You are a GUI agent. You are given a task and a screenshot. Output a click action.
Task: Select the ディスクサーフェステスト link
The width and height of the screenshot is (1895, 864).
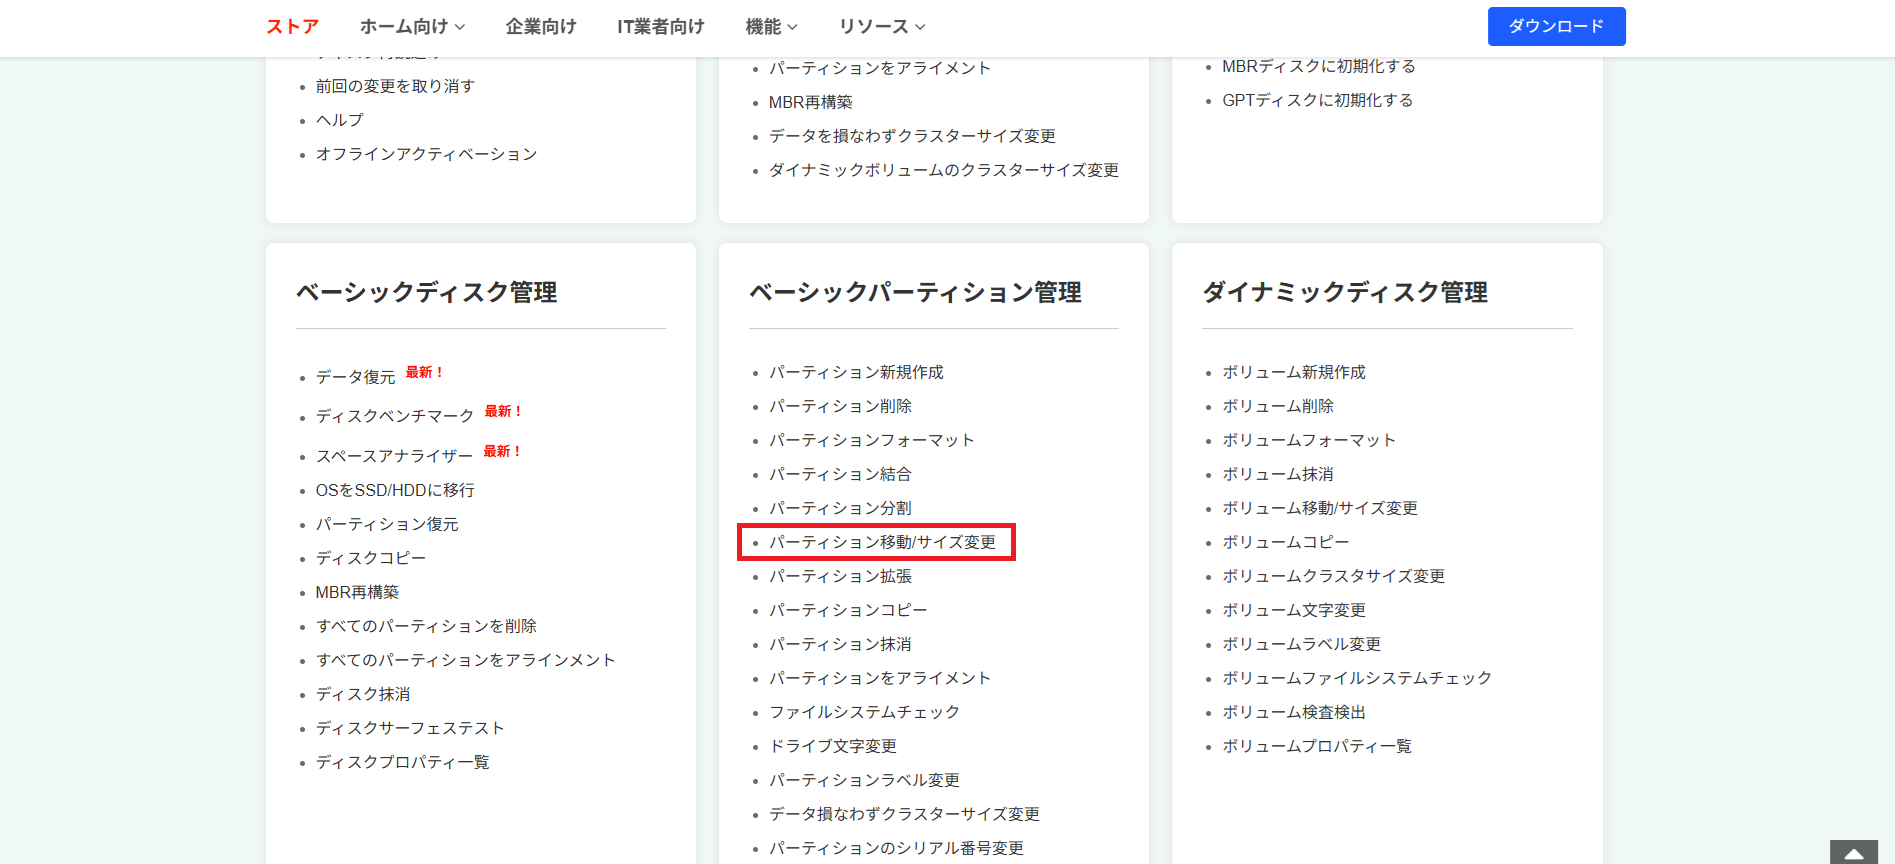(x=410, y=728)
